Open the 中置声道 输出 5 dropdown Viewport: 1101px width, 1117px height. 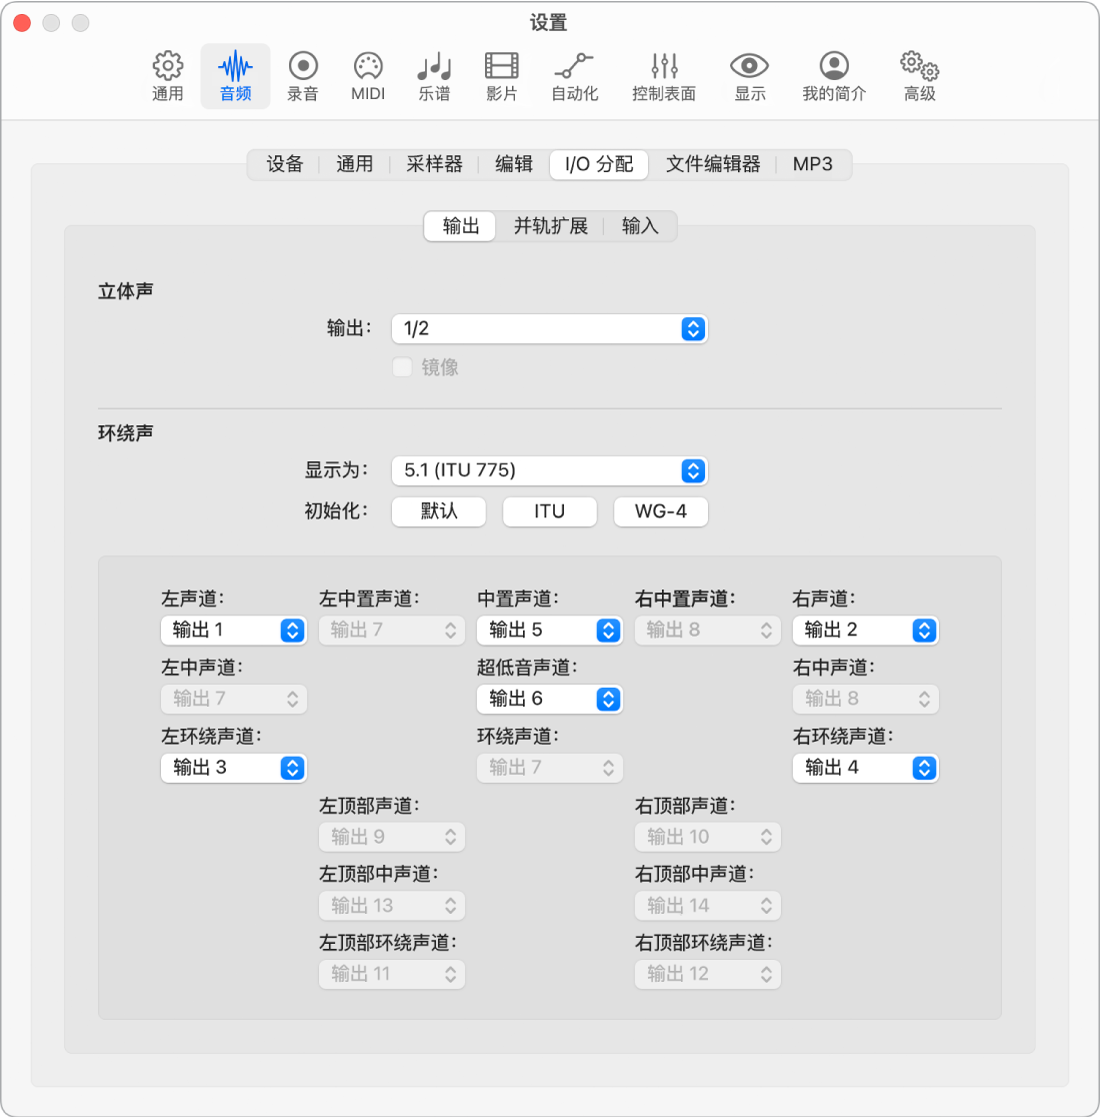[549, 630]
